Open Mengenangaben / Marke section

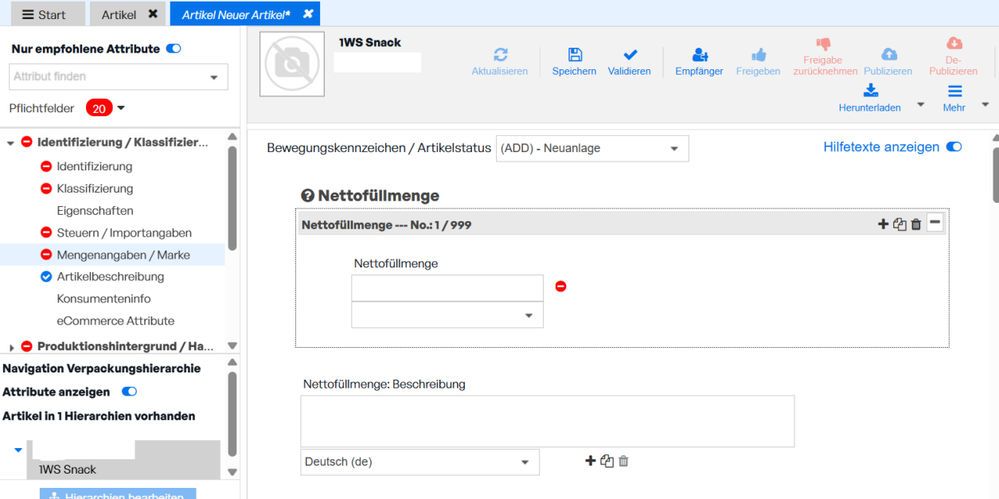(124, 255)
